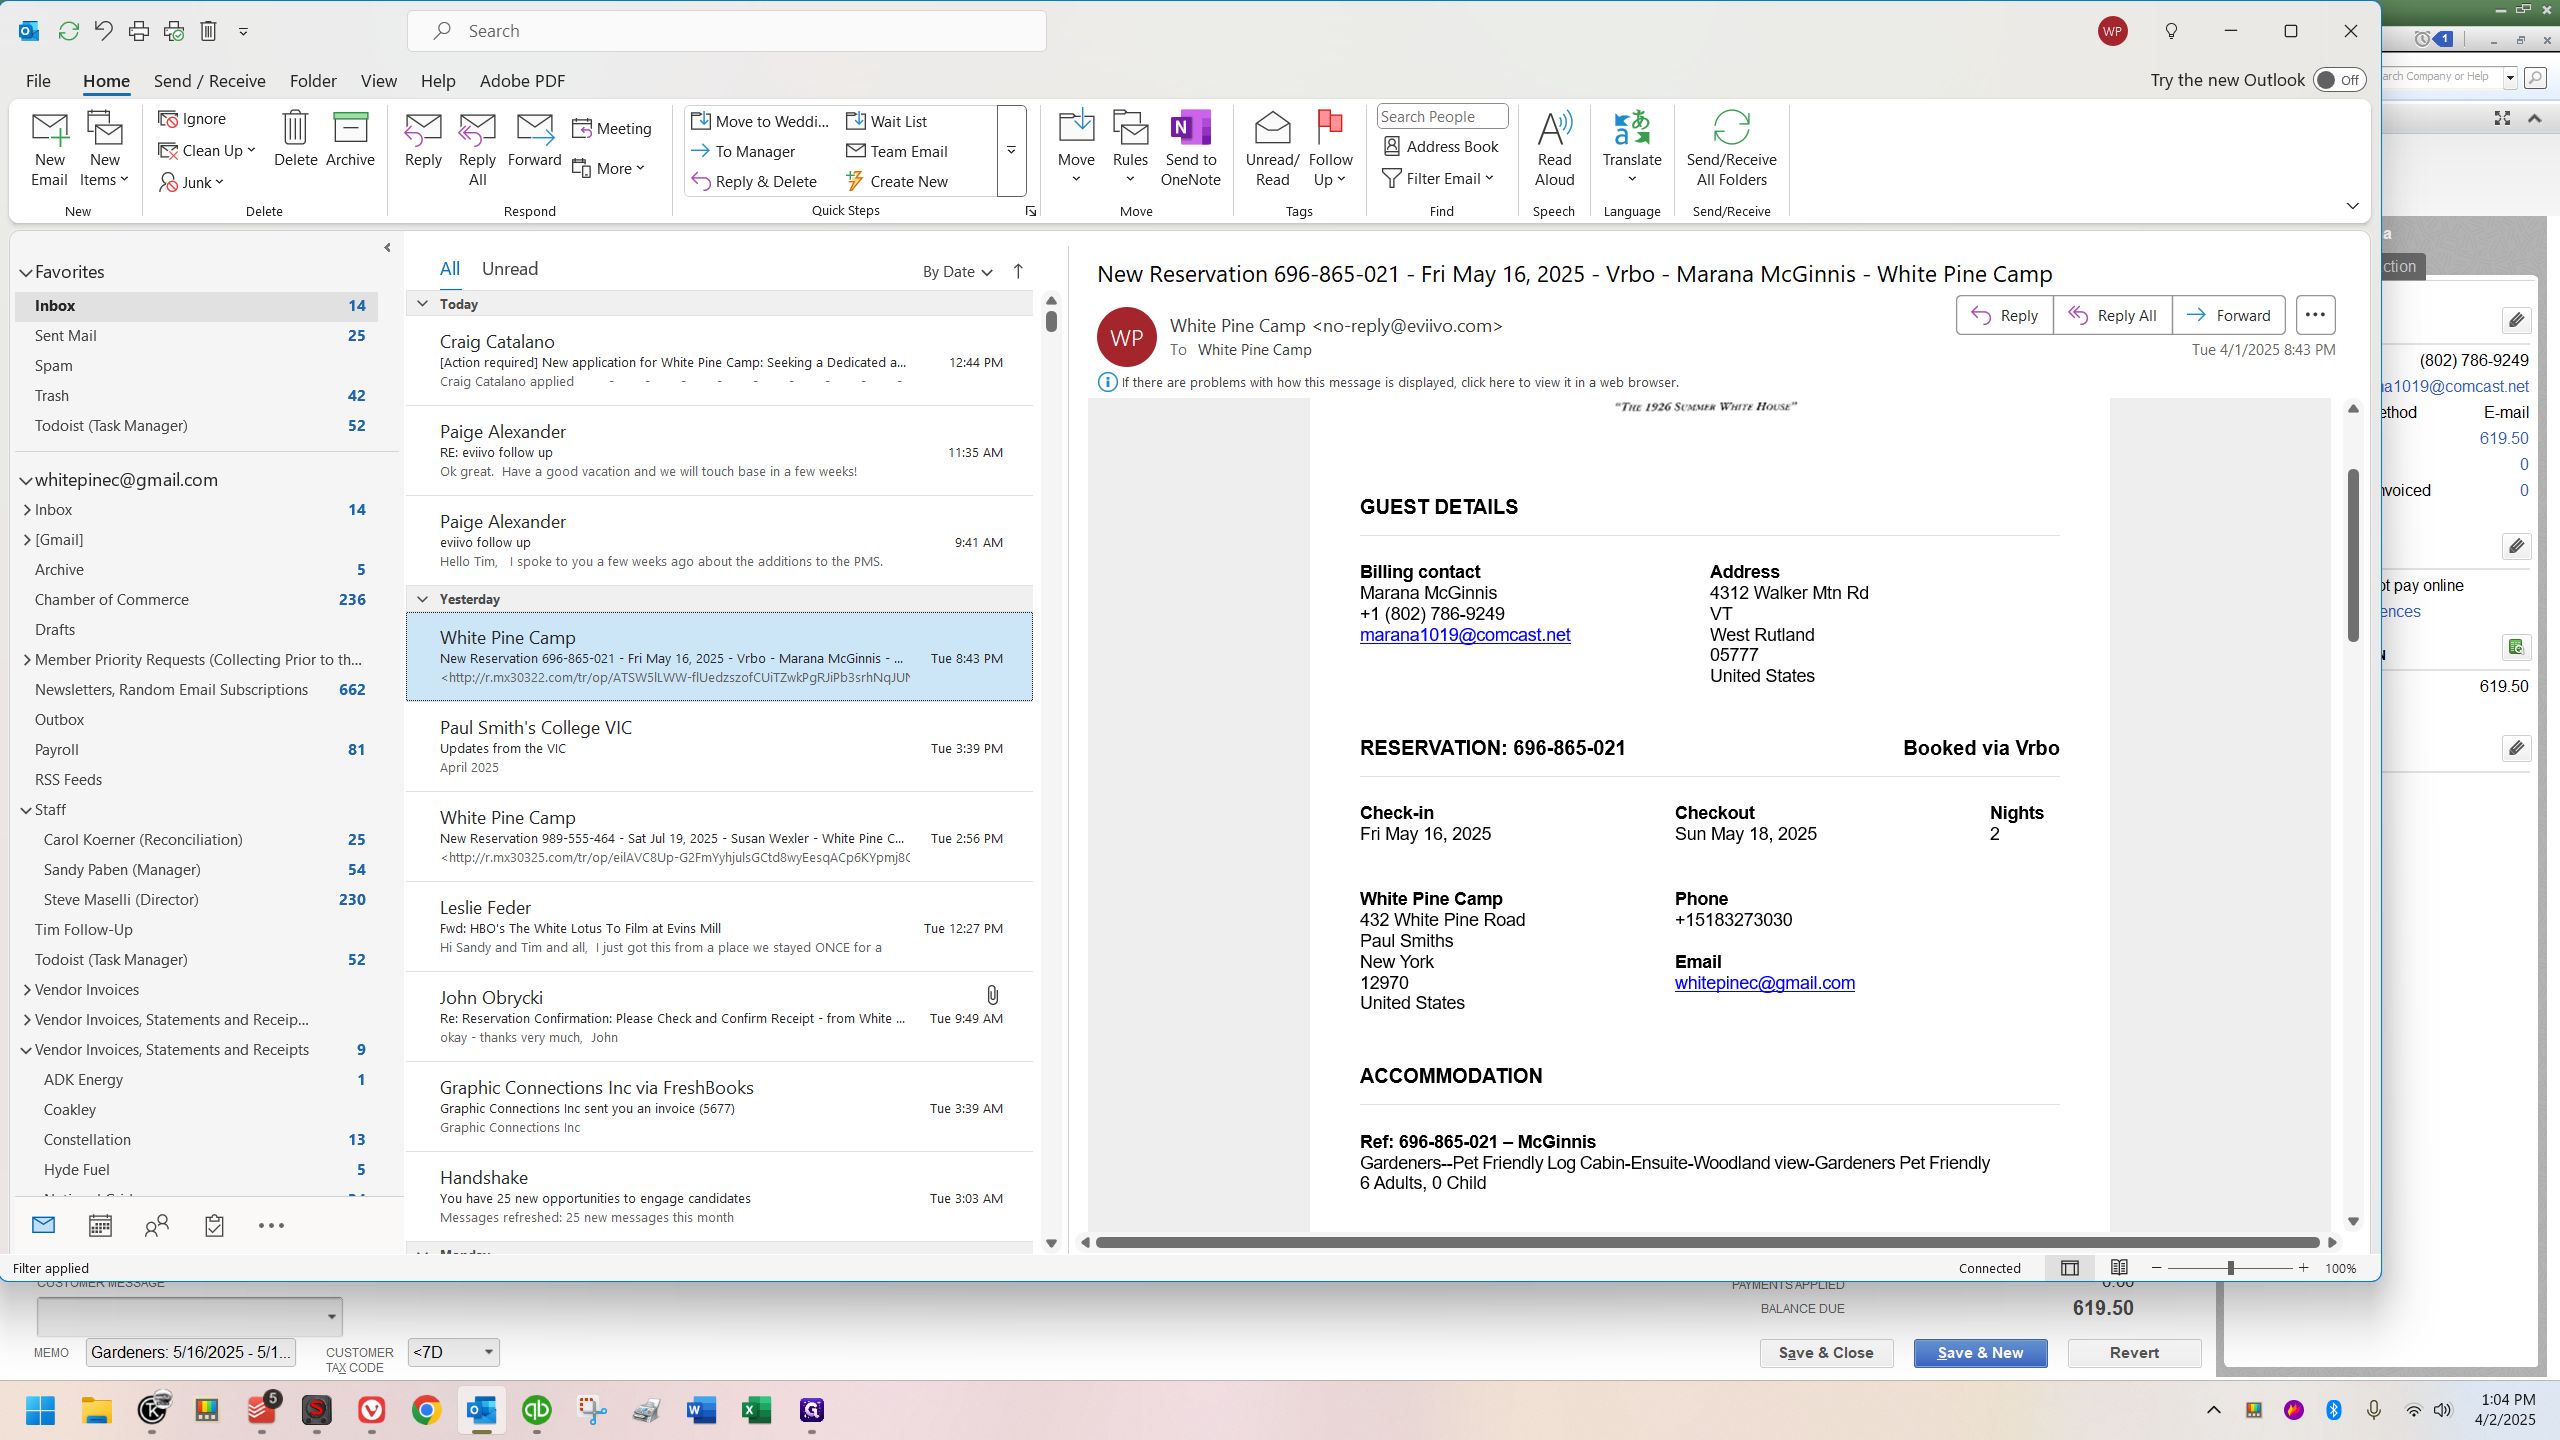
Task: Open Read Aloud speech tool
Action: click(1554, 149)
